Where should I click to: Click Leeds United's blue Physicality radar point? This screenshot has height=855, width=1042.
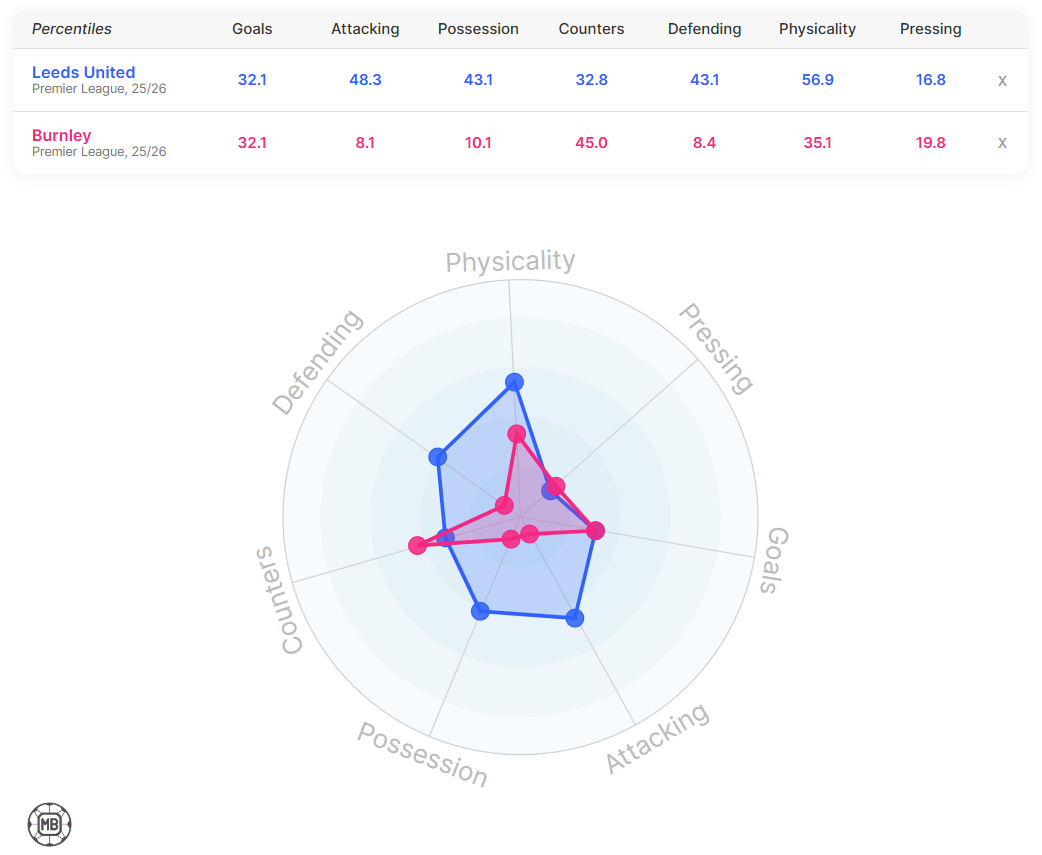(x=514, y=381)
